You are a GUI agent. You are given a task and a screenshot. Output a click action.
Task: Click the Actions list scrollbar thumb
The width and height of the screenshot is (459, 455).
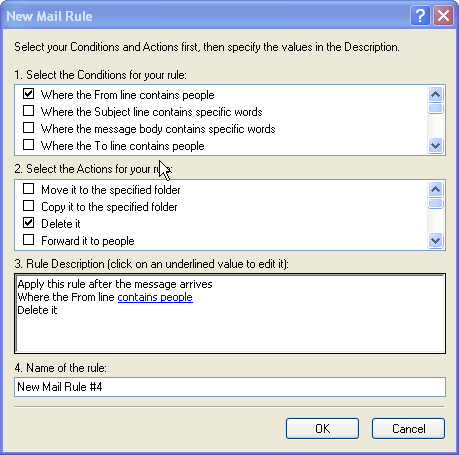[x=435, y=203]
